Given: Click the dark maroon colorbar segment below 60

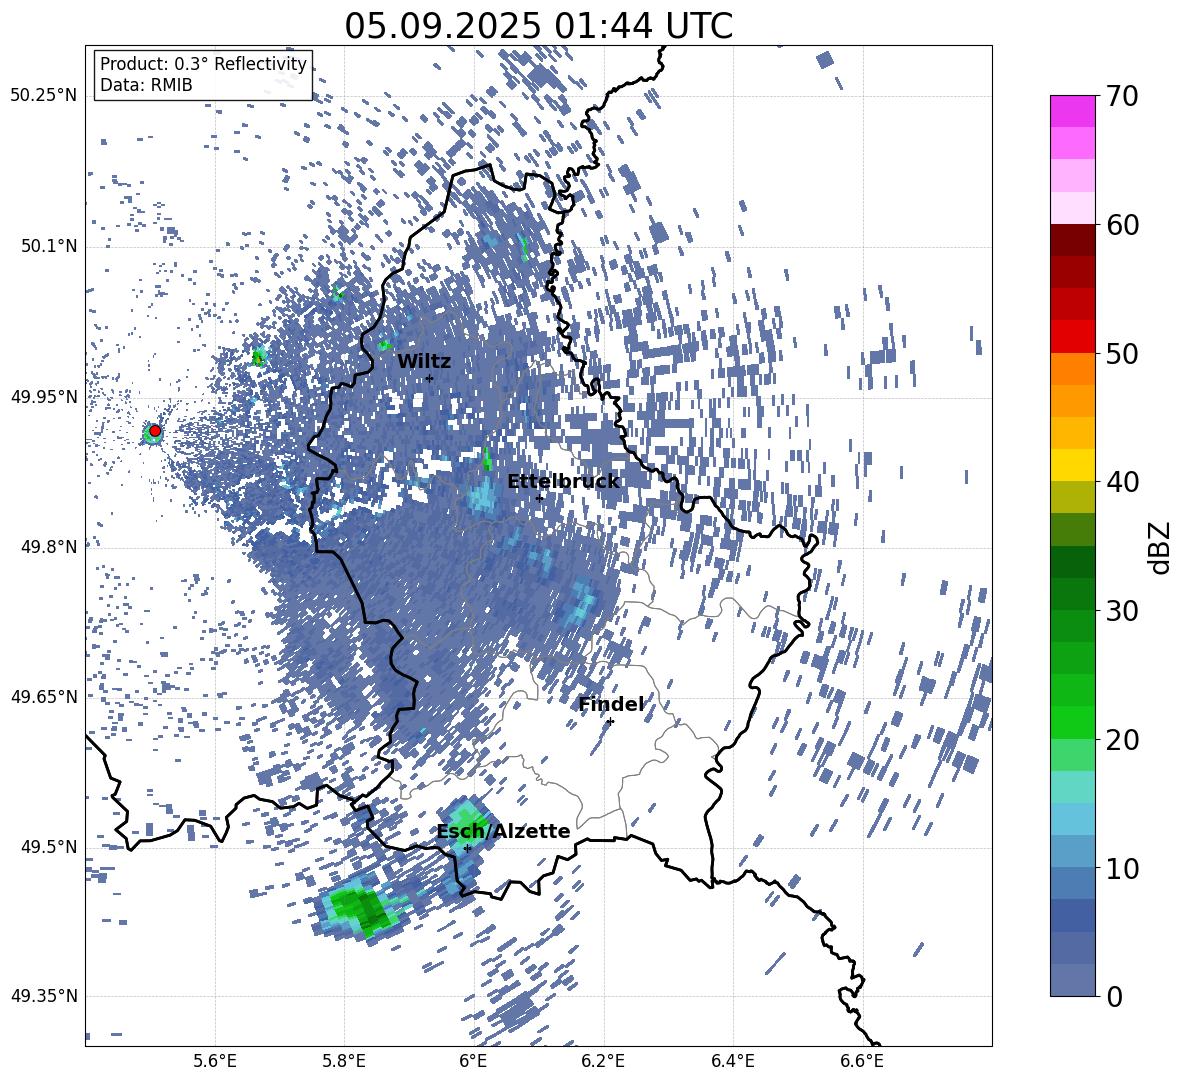Looking at the screenshot, I should 1073,240.
